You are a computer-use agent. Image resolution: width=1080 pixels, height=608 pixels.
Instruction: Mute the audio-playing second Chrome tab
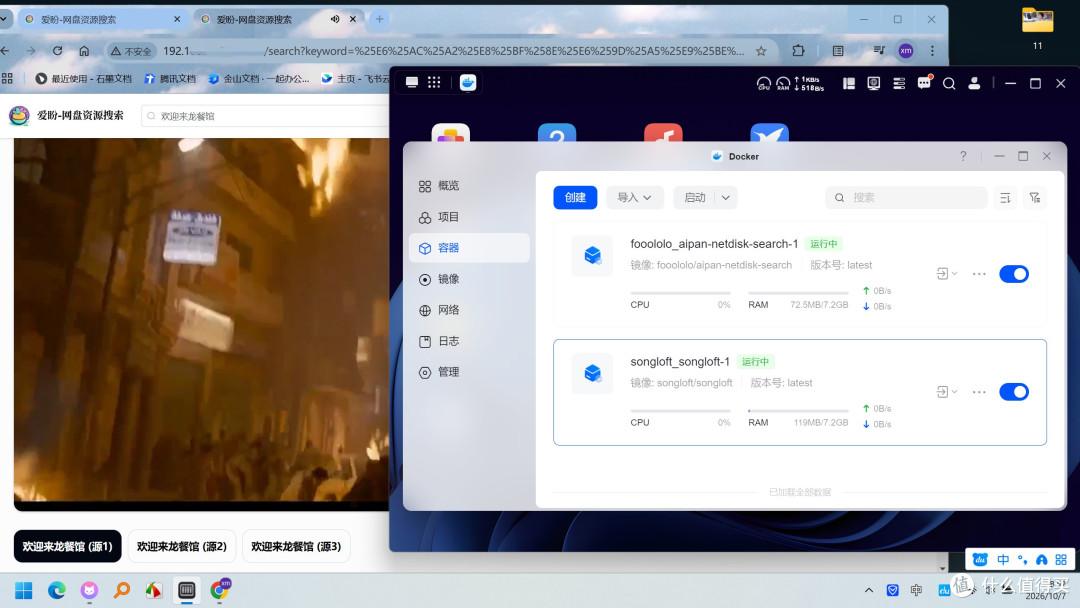point(335,19)
